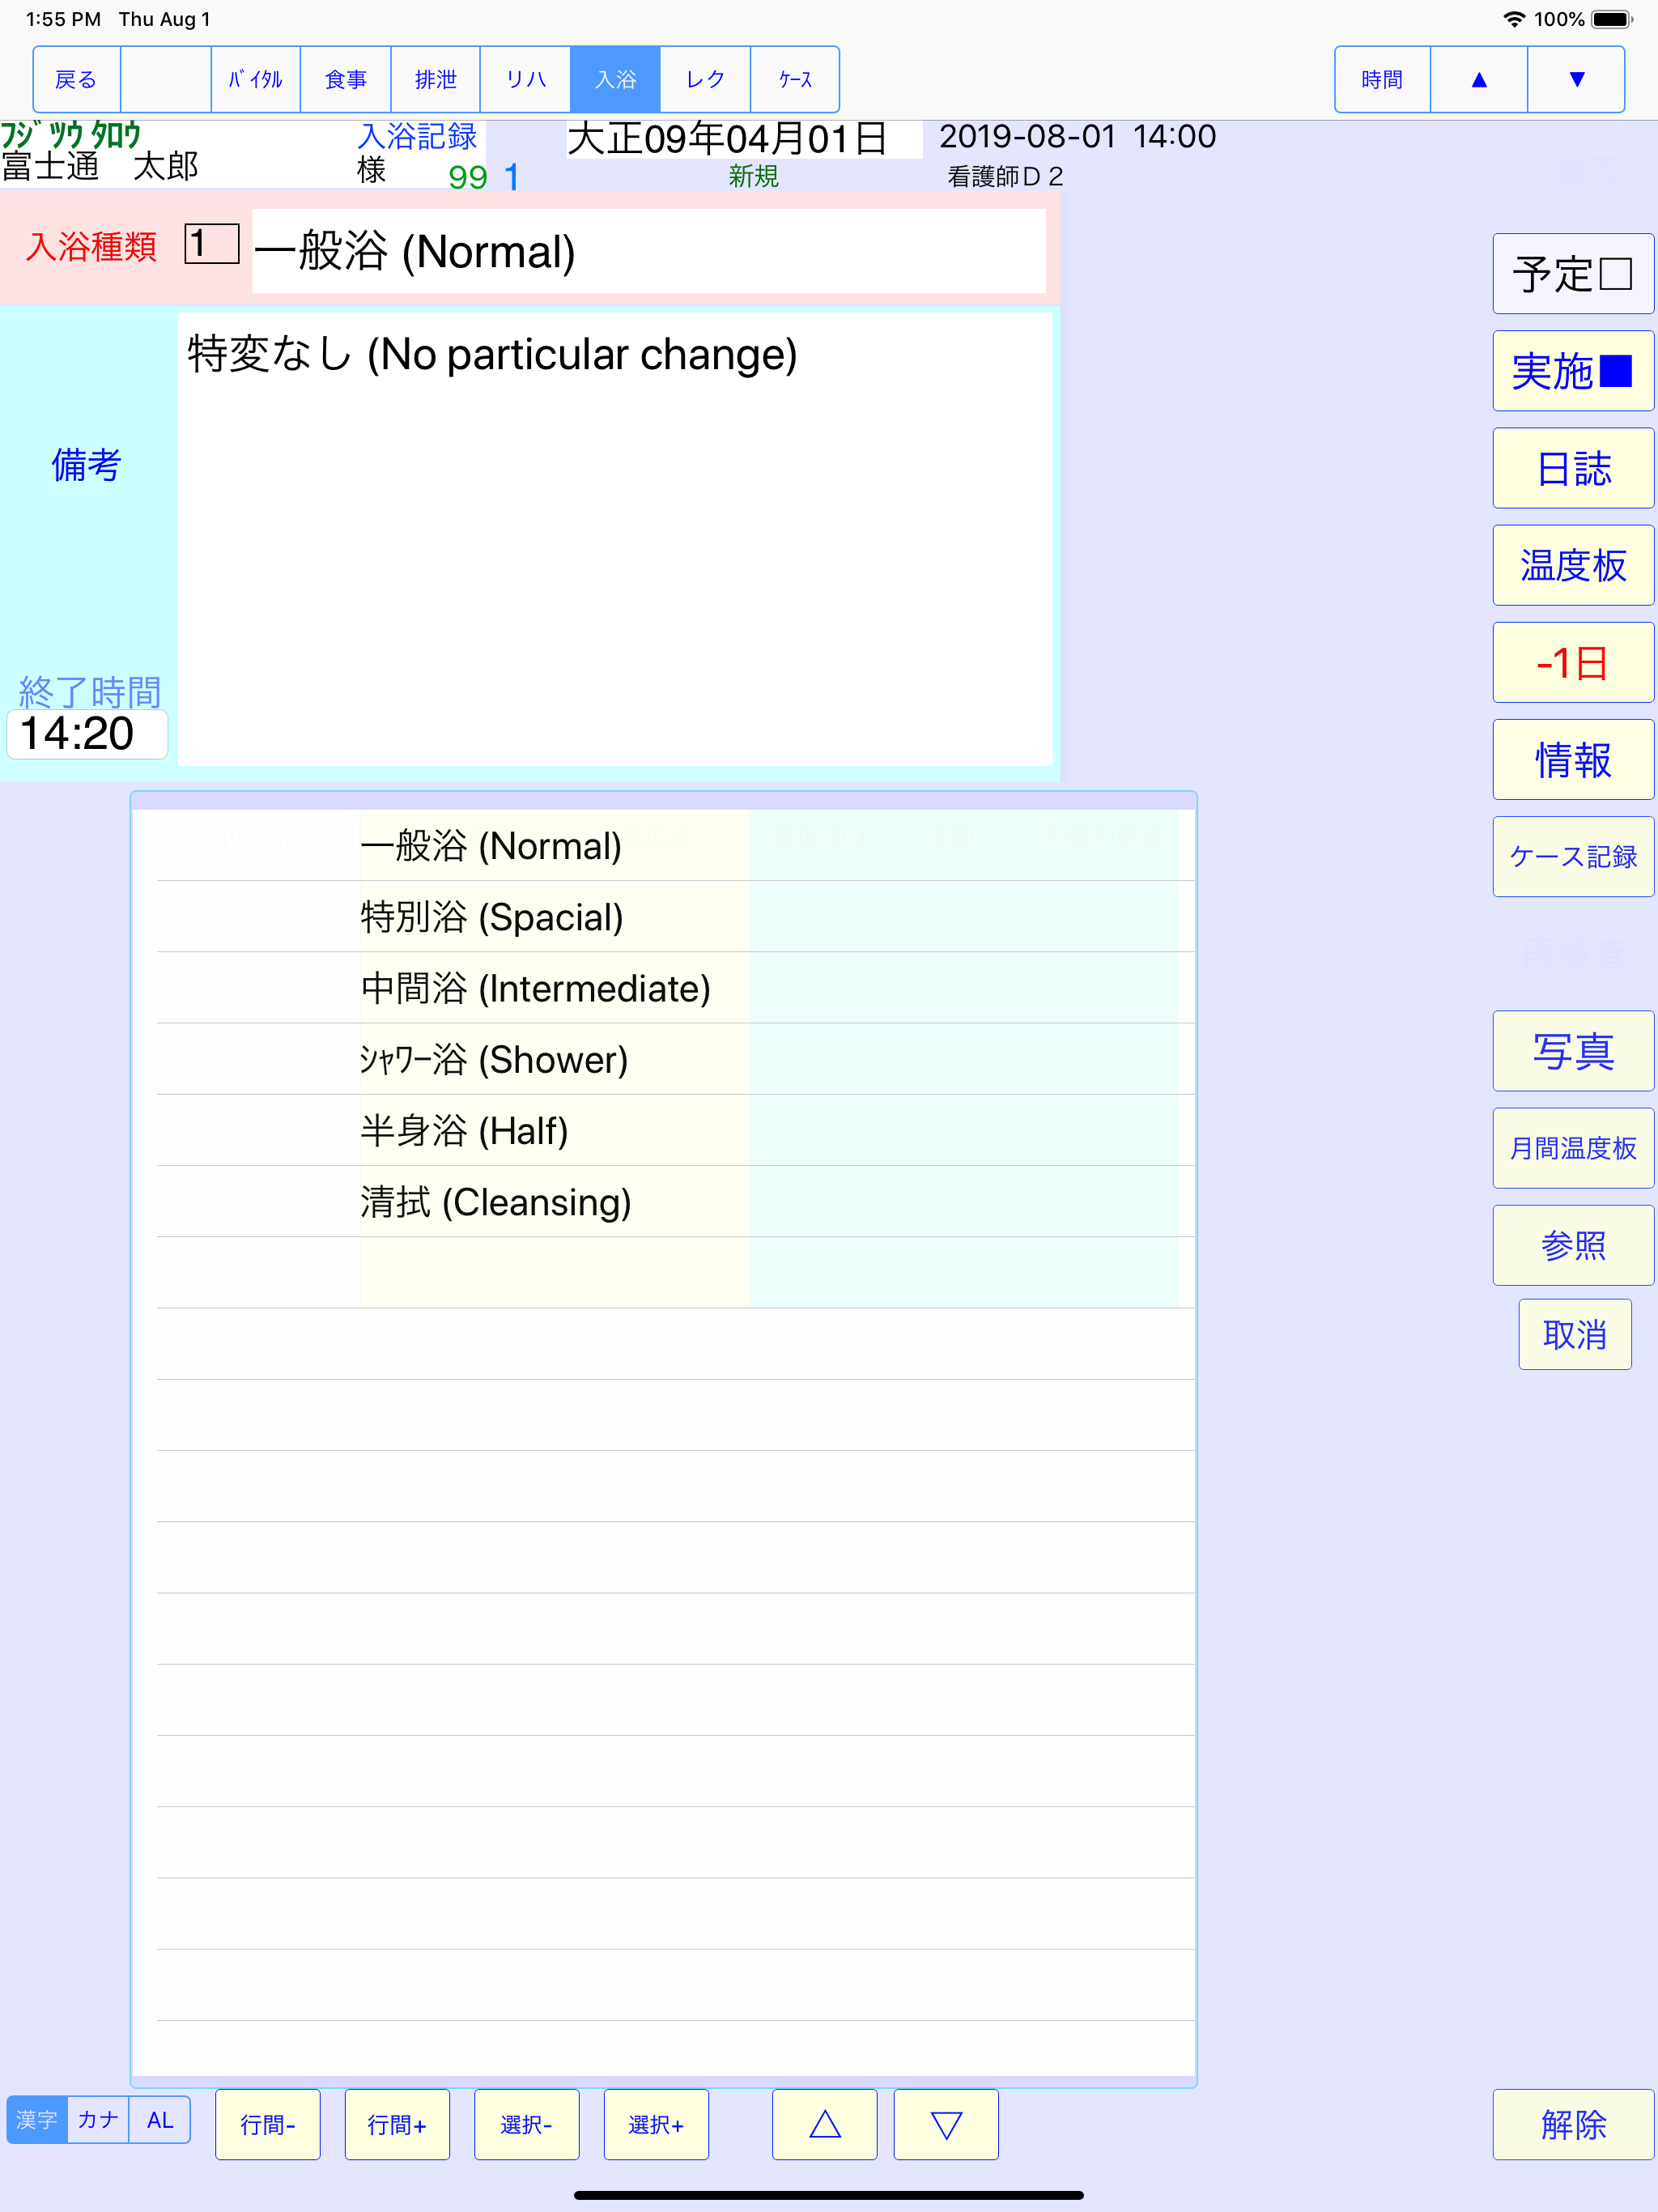Tap the 戻る back button

76,79
